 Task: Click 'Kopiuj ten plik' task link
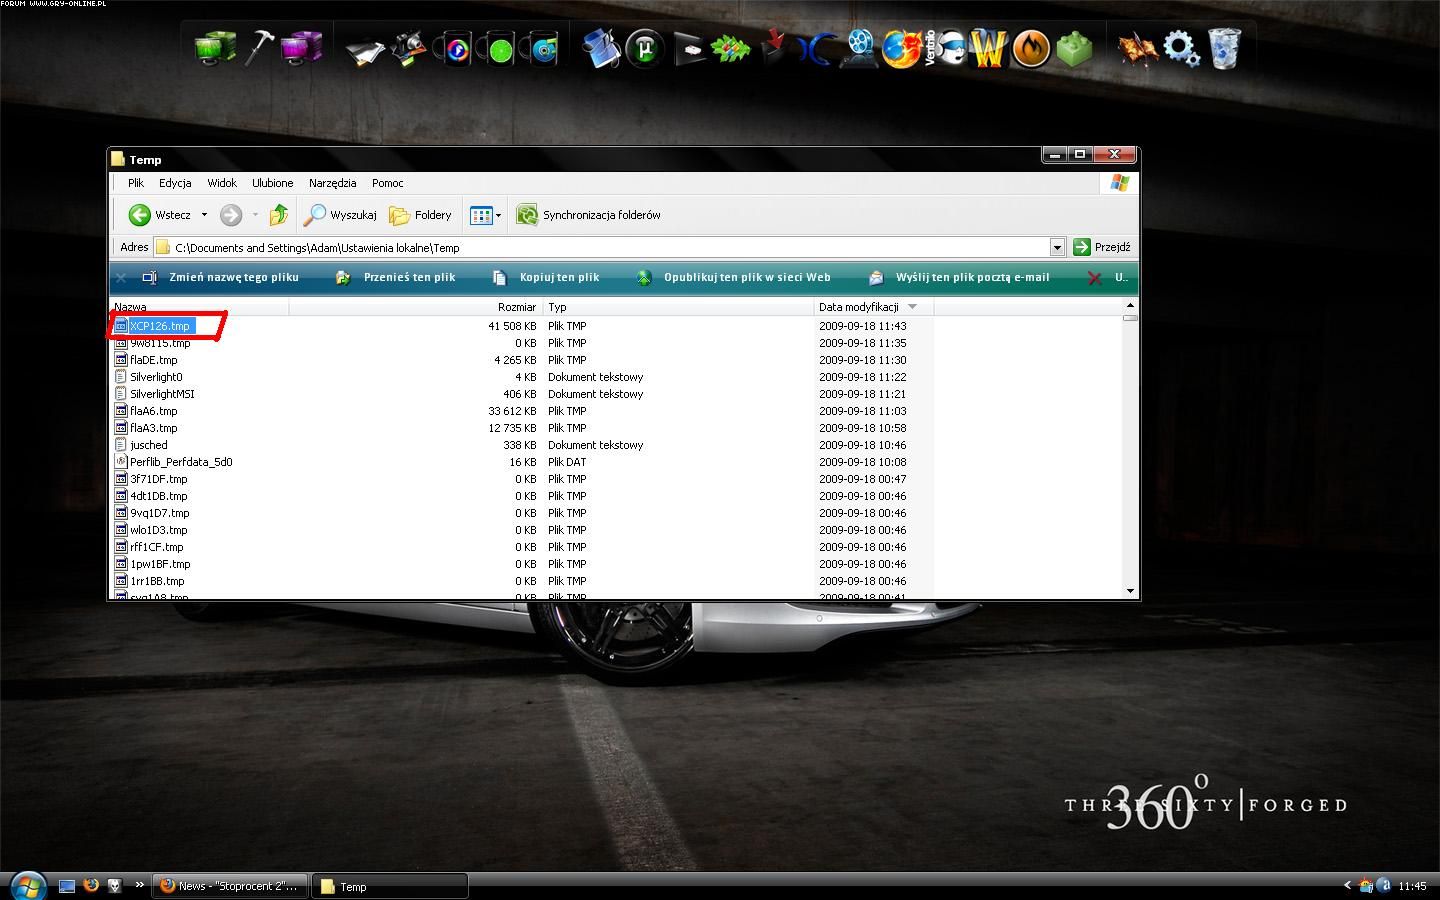coord(559,277)
